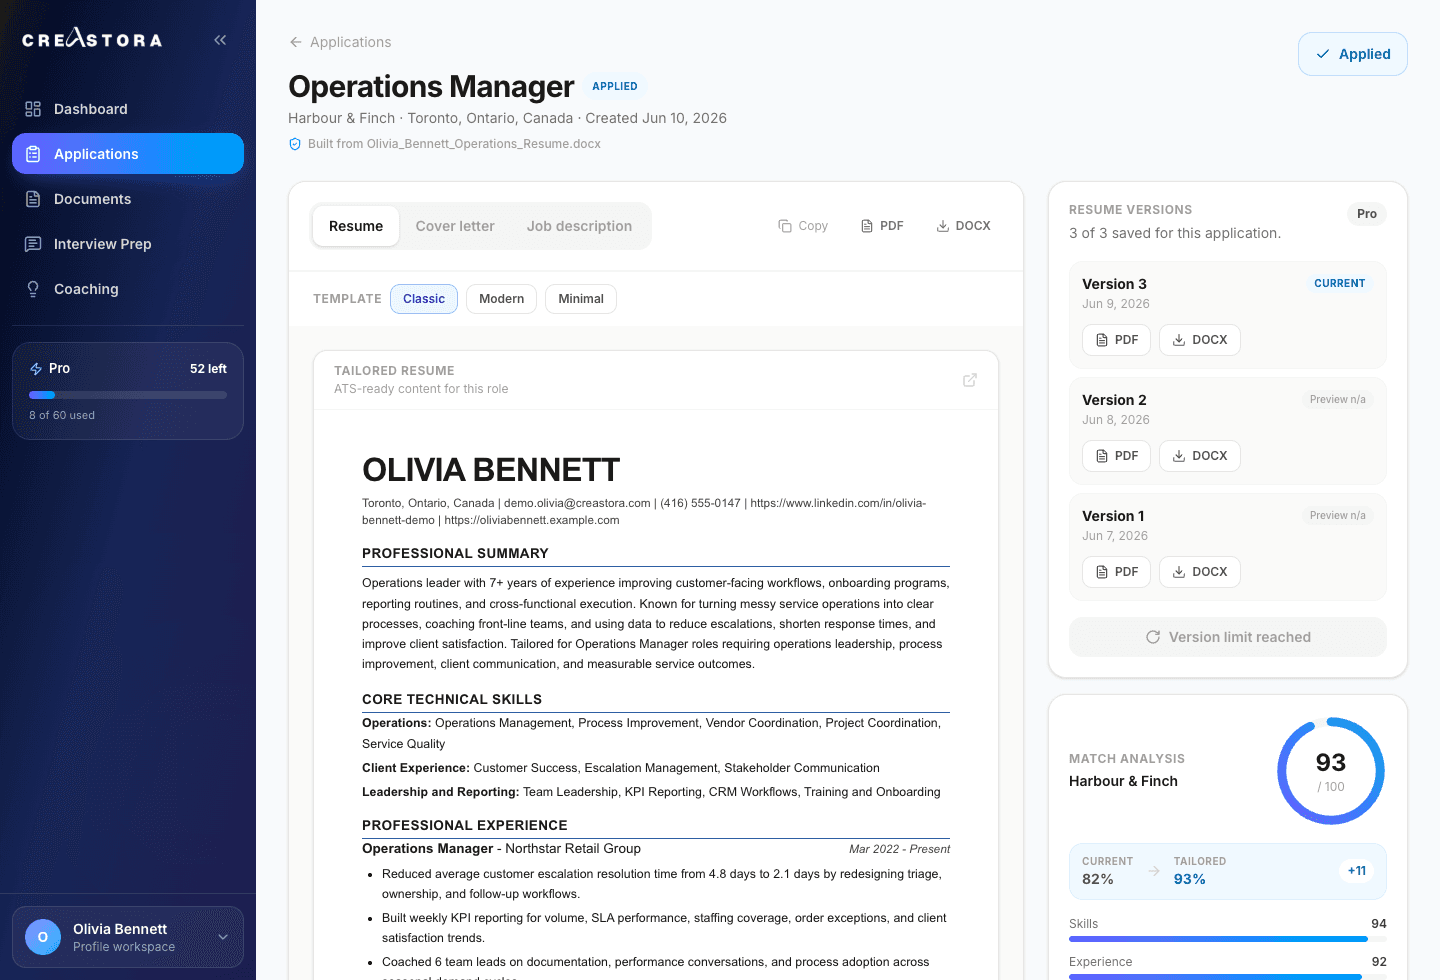Toggle the Applied status button

click(x=1352, y=54)
